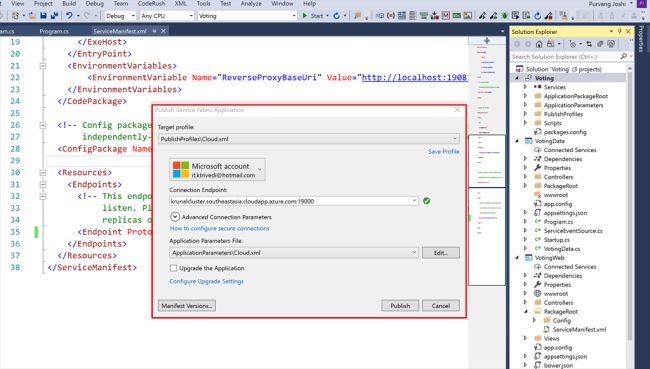
Task: Pin the Solution Explorer panel
Action: [620, 32]
